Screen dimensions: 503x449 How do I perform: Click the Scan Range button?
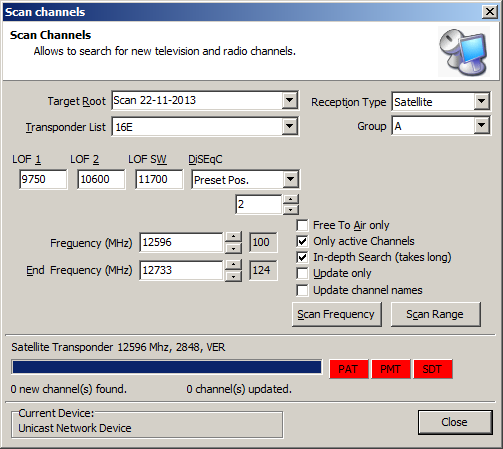coord(436,314)
